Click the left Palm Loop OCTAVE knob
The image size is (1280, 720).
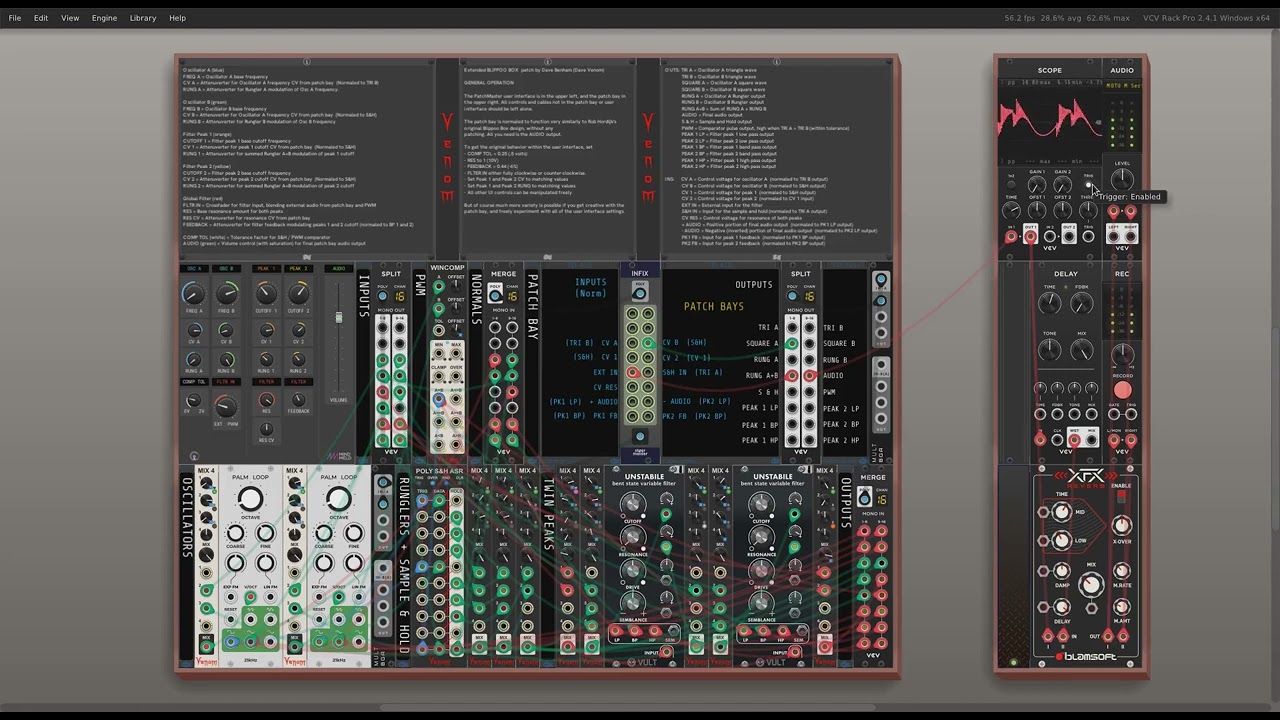[x=250, y=499]
